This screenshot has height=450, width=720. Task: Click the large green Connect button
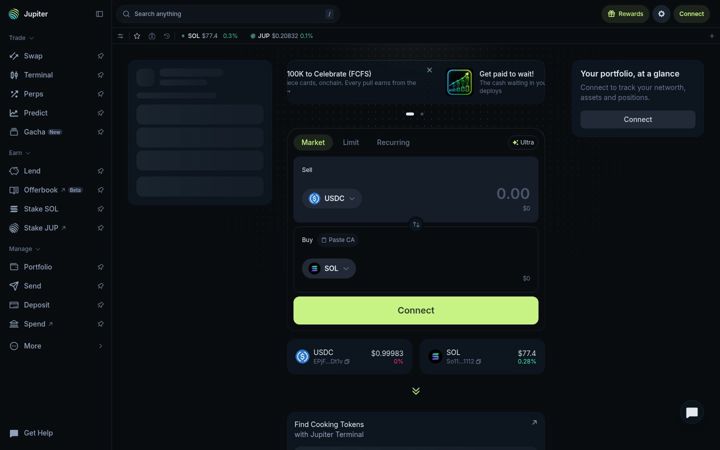coord(416,310)
